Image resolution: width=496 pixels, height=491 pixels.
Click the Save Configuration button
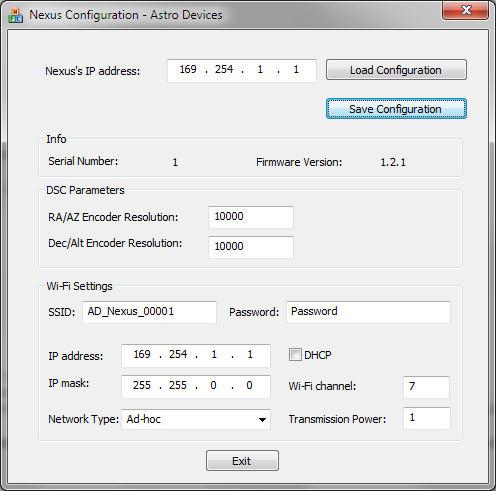click(396, 109)
